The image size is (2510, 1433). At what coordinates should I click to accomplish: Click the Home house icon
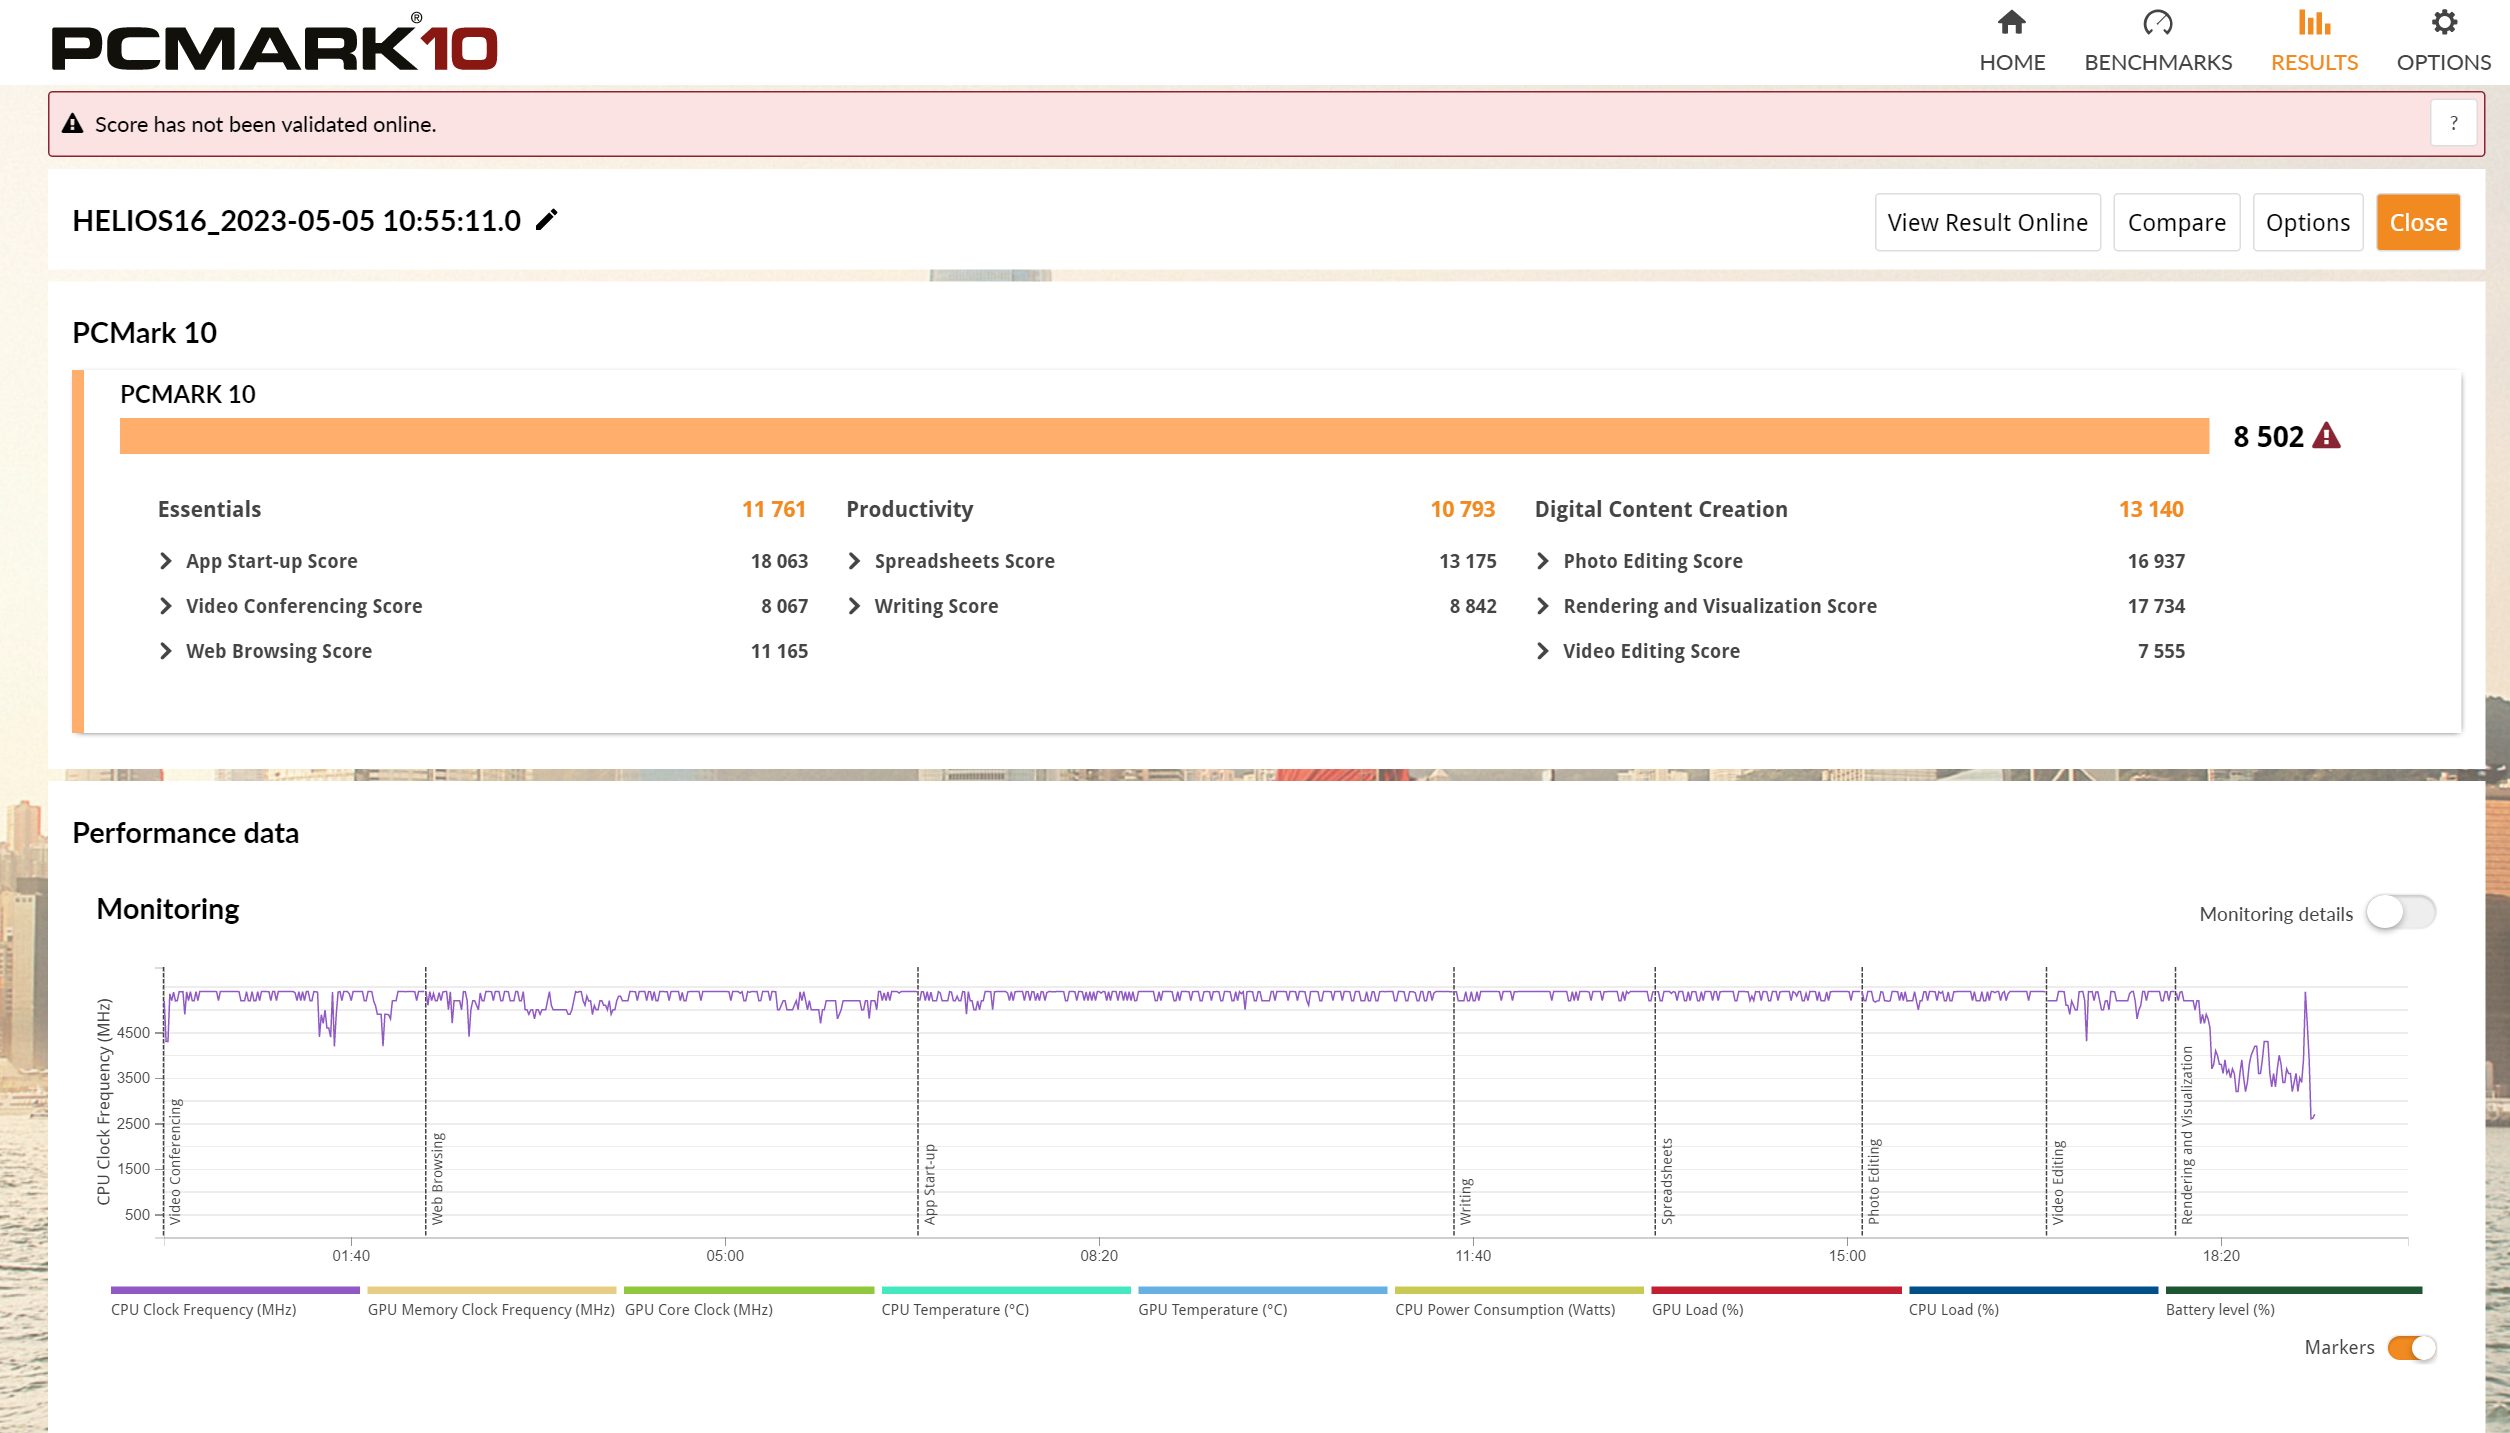[x=2011, y=22]
